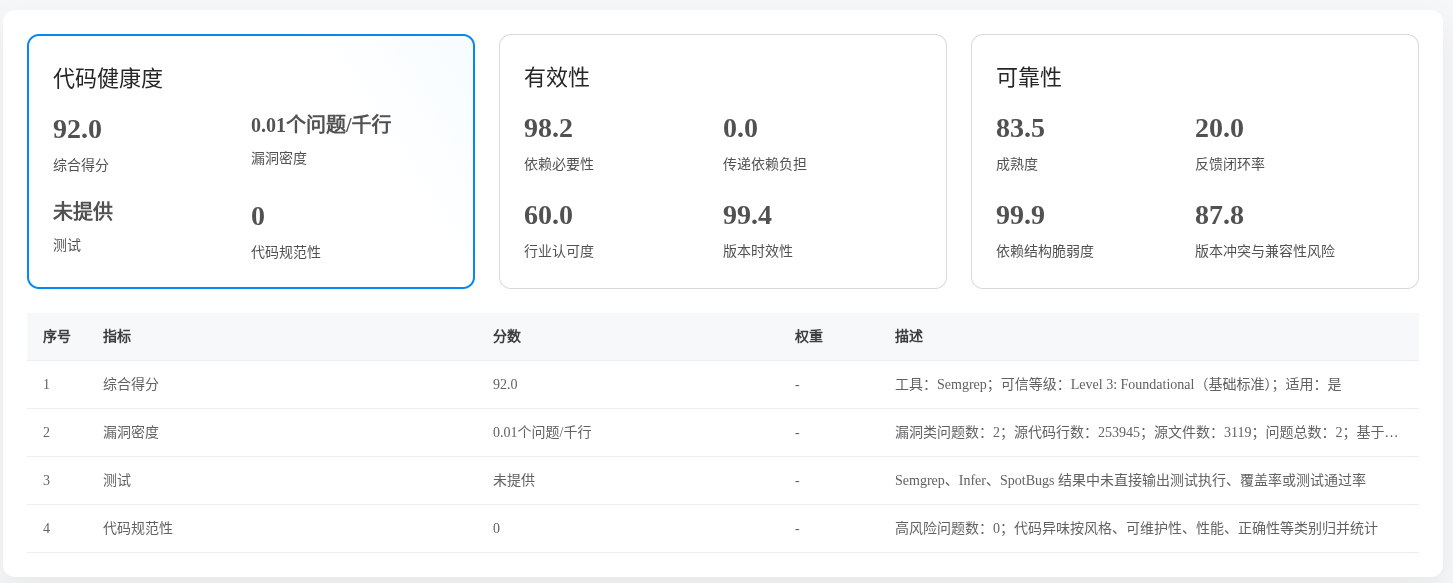Click the 成熟度 score 83.5
Screen dimensions: 1453x583
tap(1020, 129)
